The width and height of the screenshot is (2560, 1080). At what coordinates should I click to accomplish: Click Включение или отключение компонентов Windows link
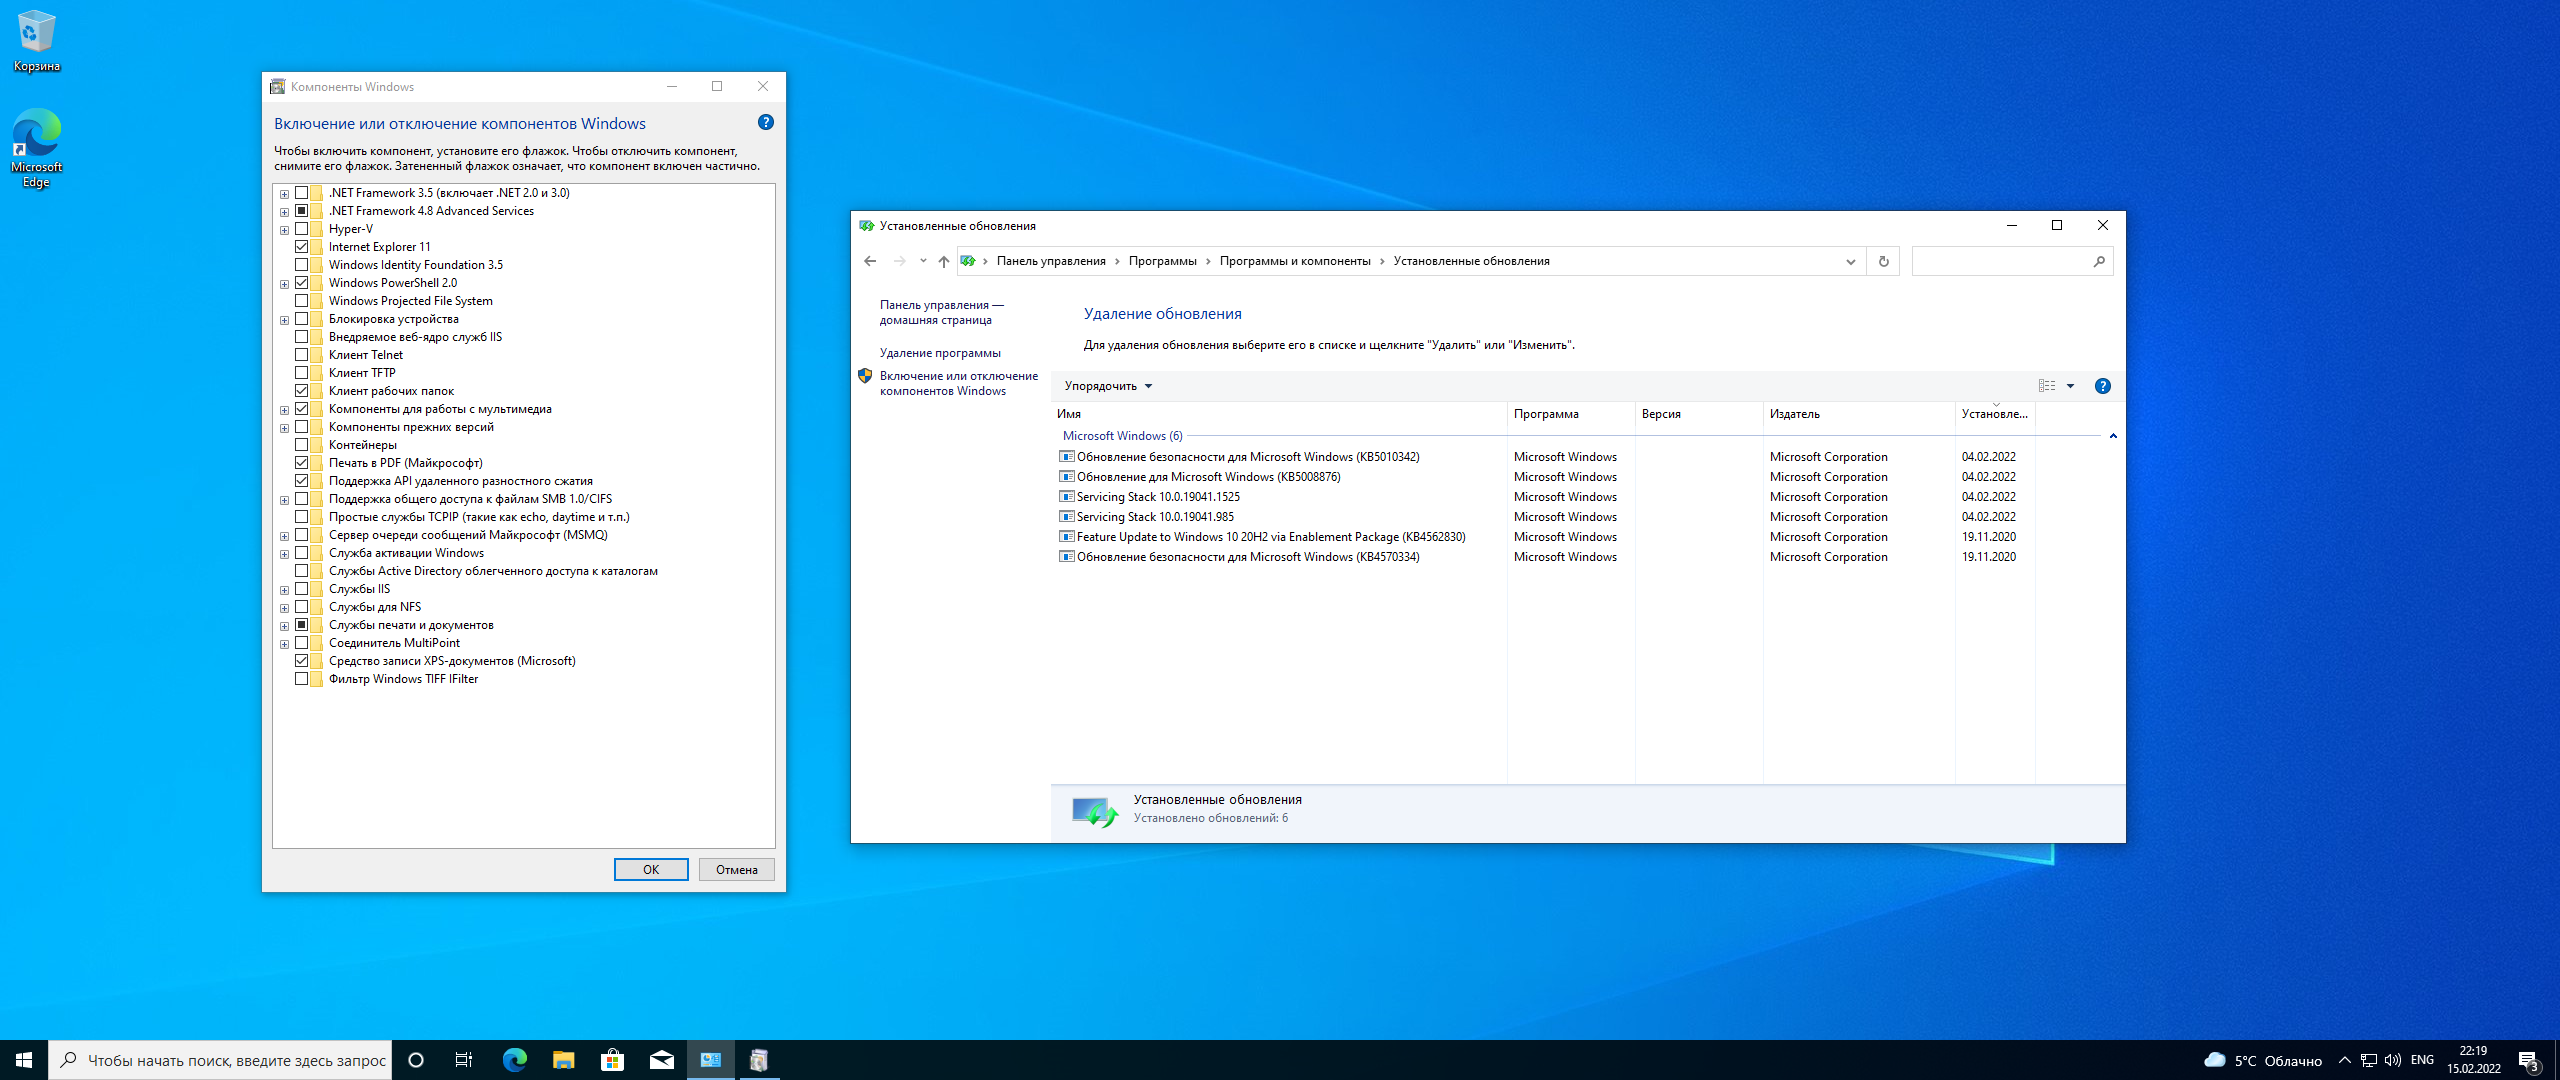point(958,383)
